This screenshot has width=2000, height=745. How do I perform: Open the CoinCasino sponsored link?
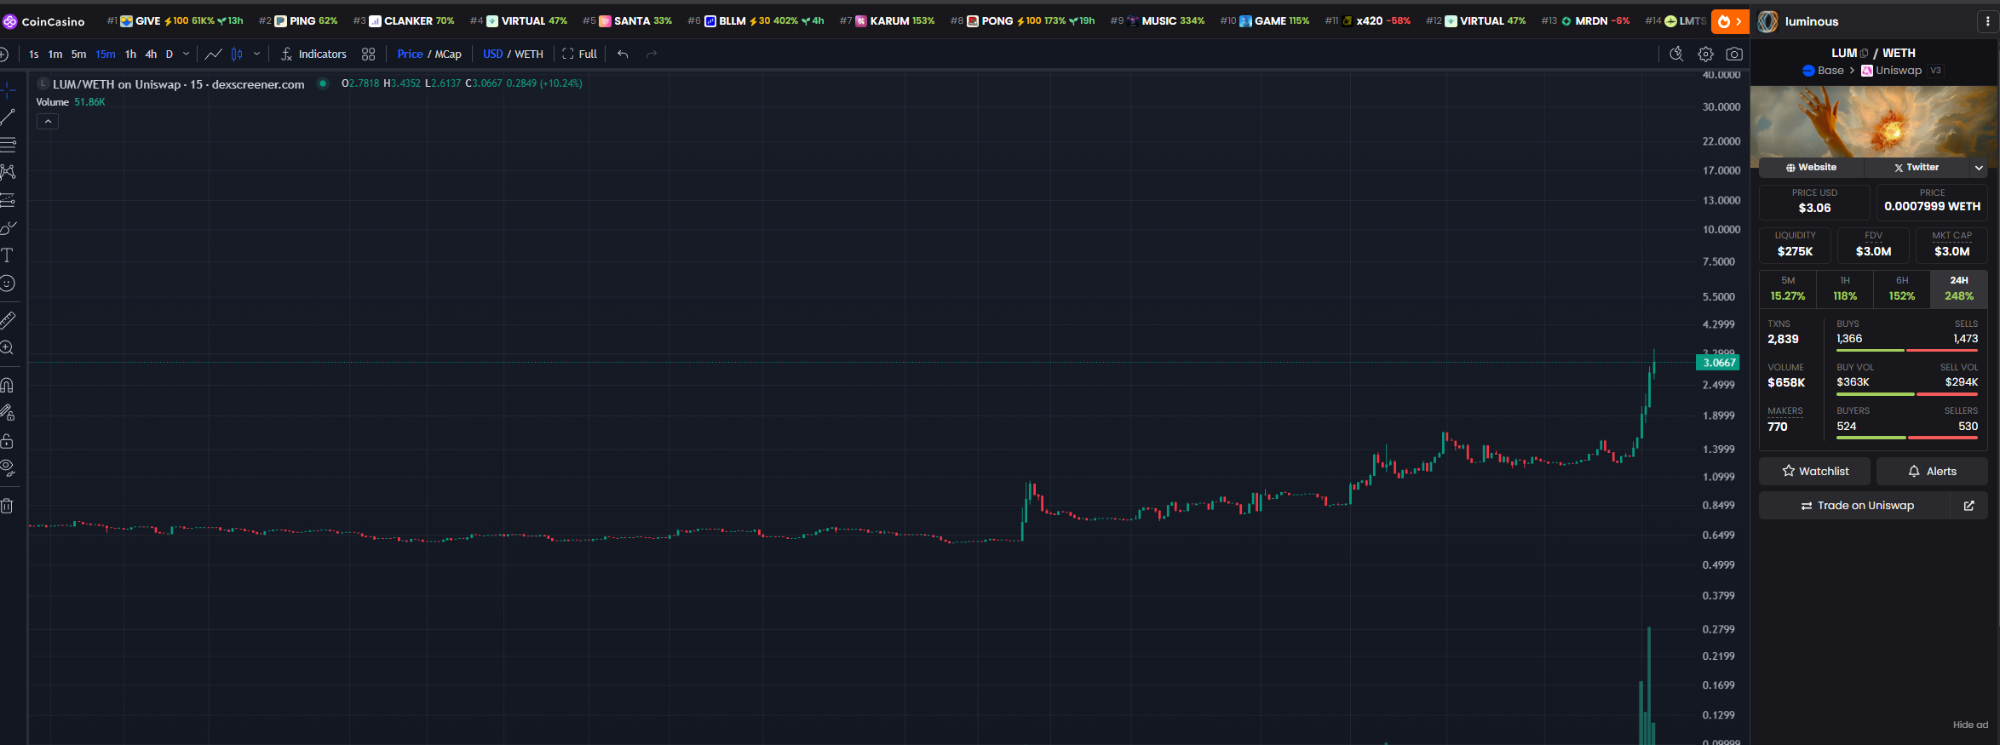[44, 21]
